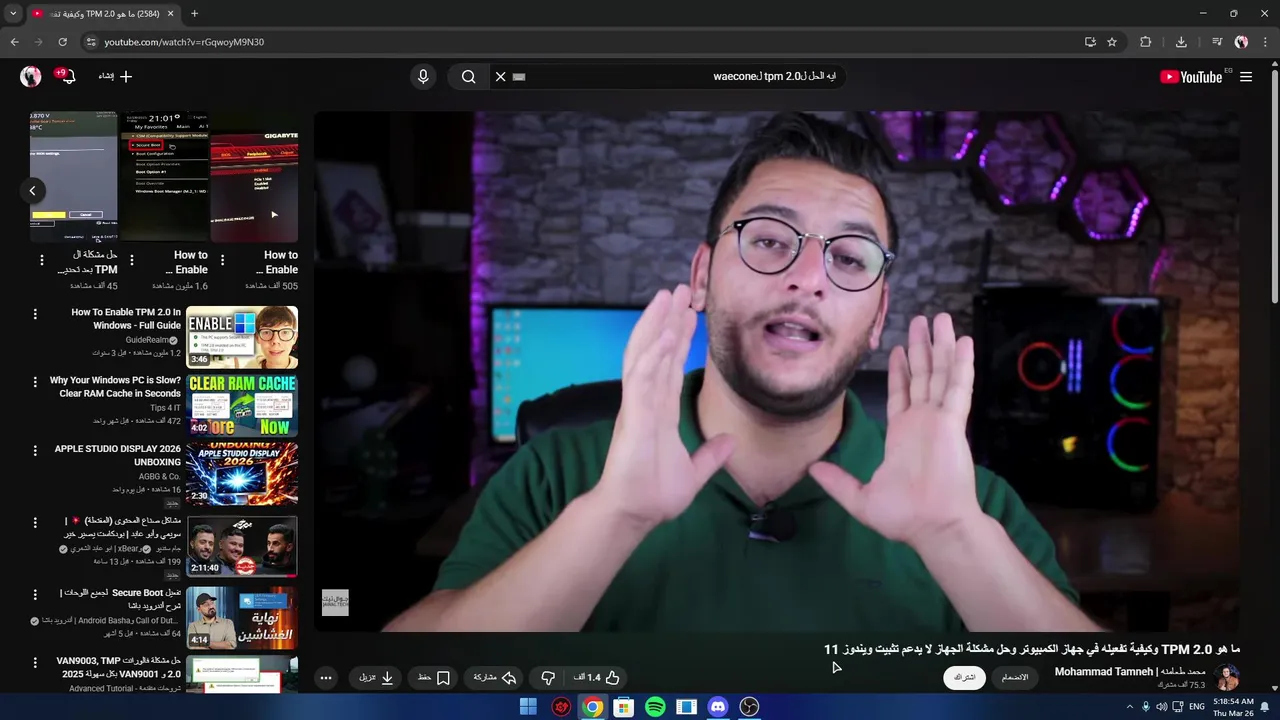1280x720 pixels.
Task: Switch ENG input language indicator
Action: [1196, 707]
